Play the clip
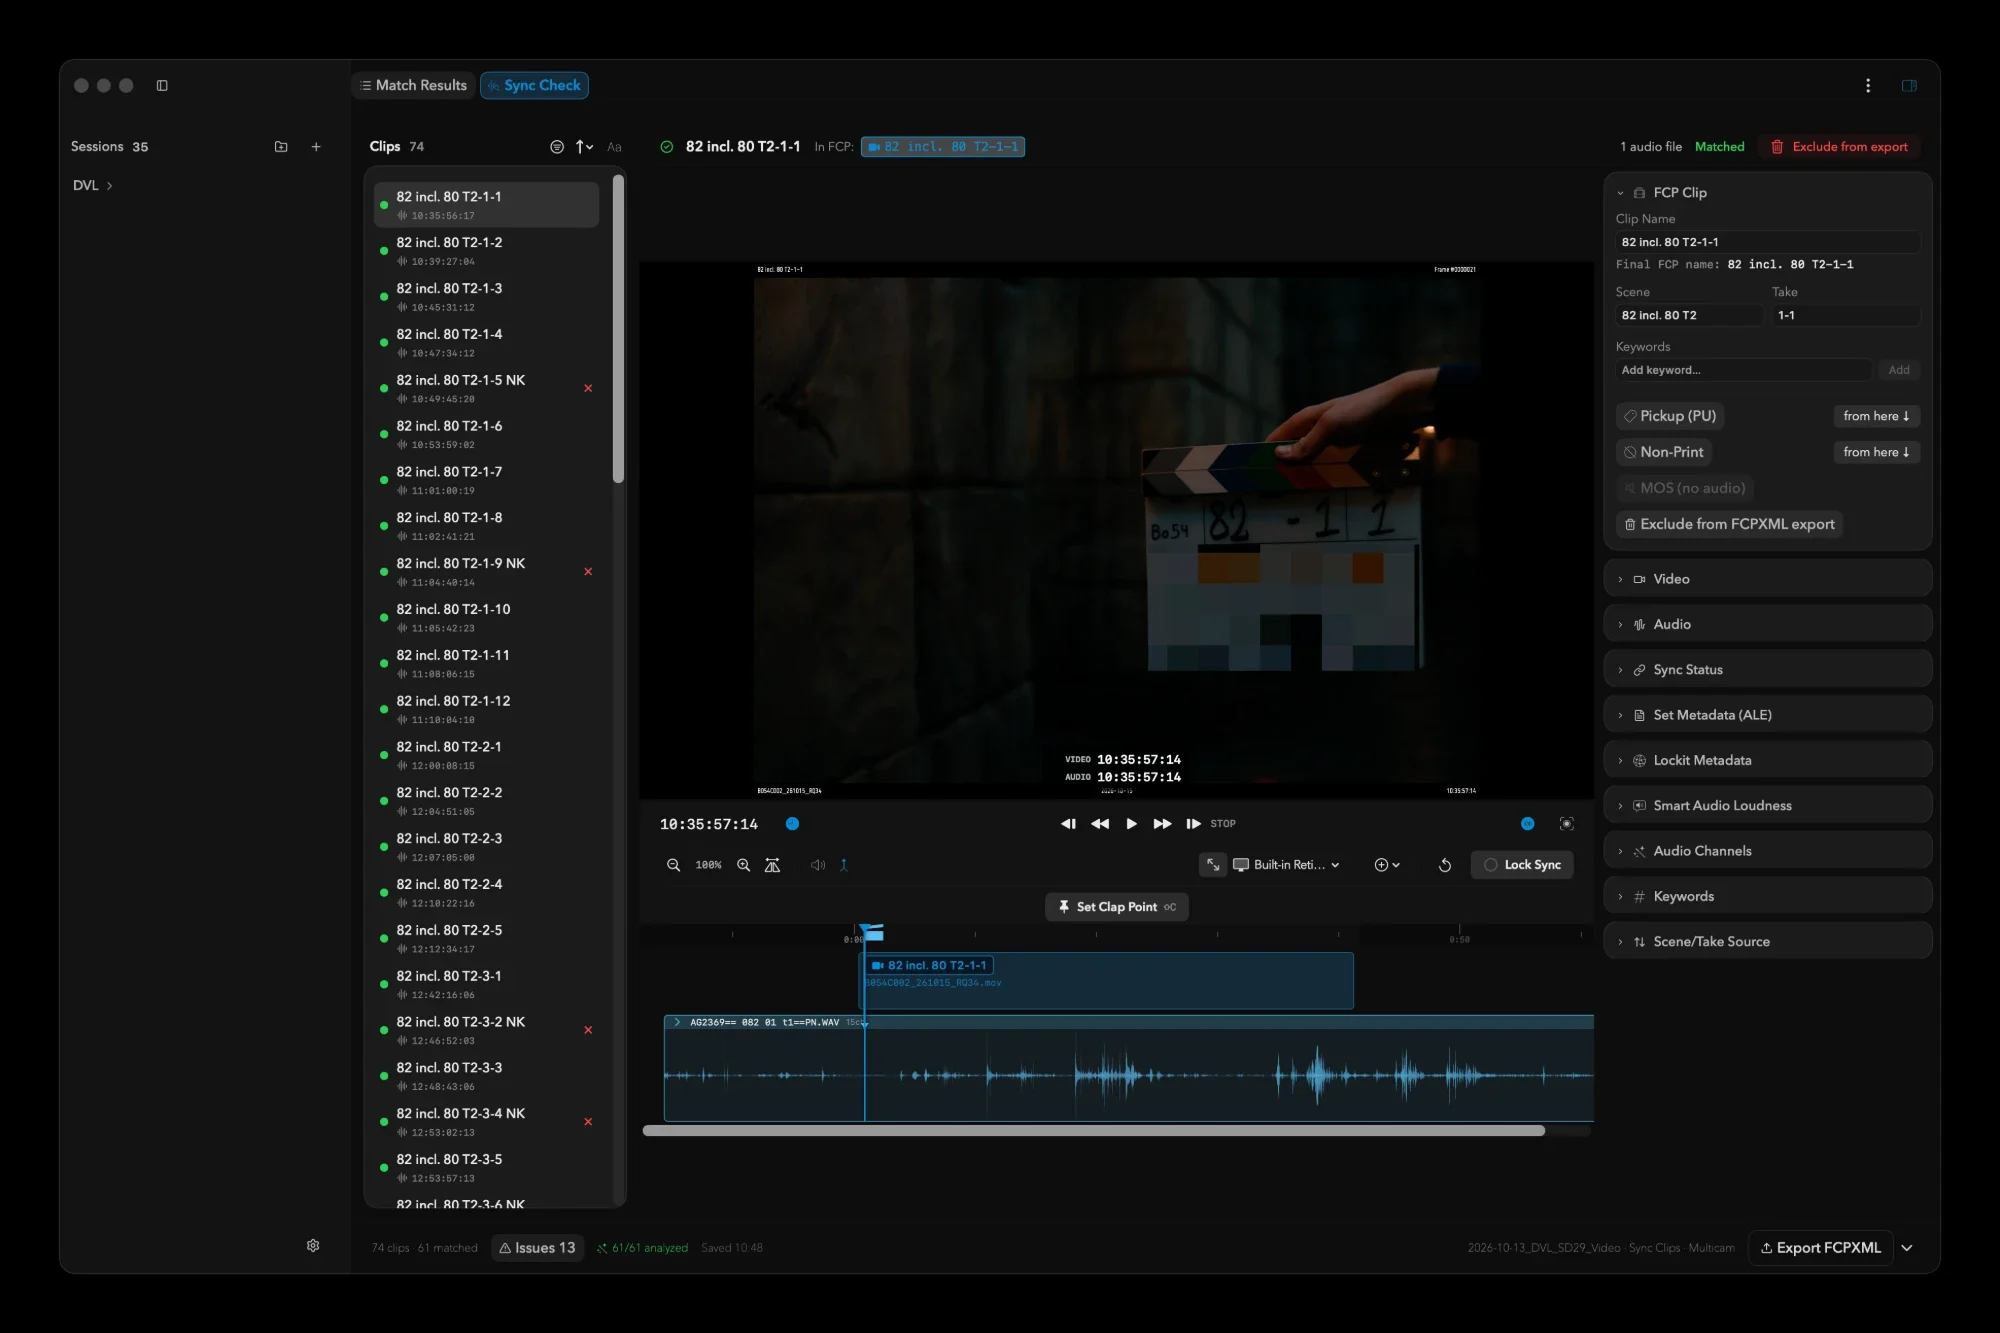Screen dimensions: 2000x1333 pos(1131,824)
